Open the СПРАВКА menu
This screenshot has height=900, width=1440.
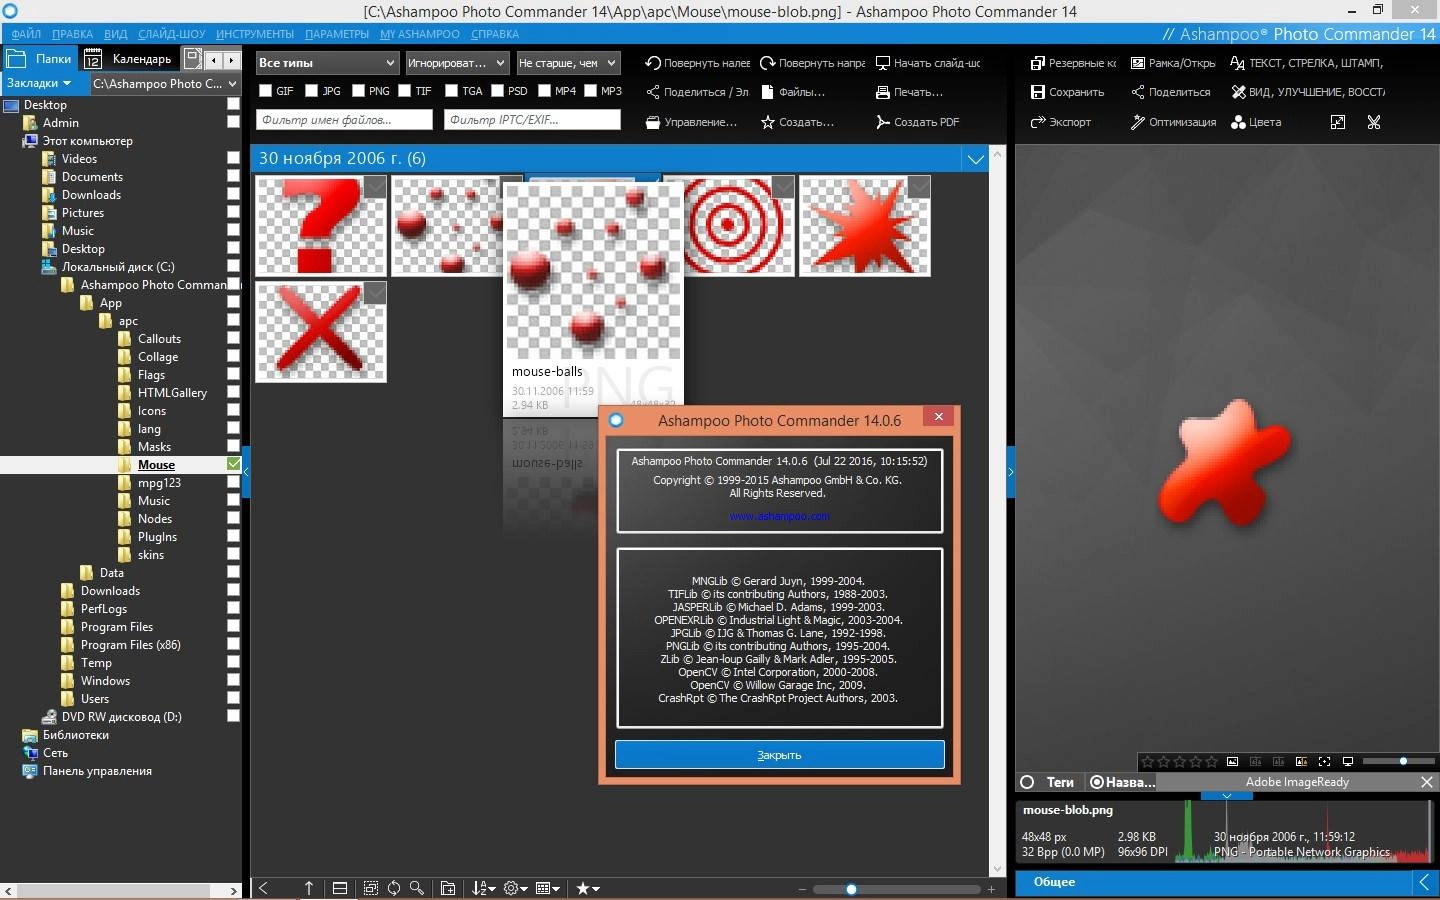click(x=495, y=34)
